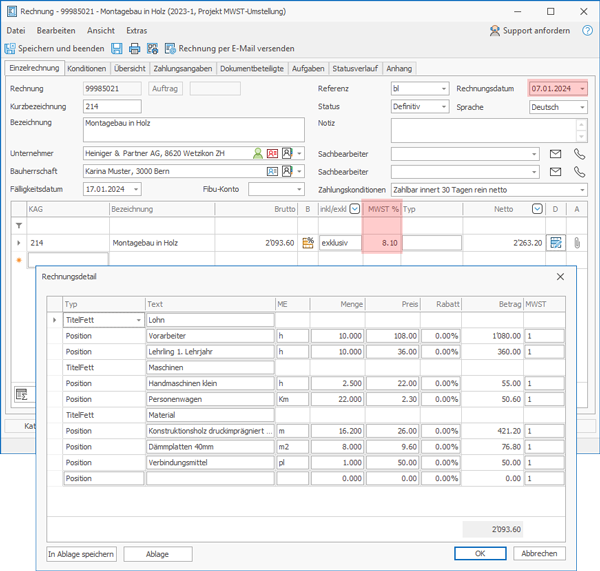Click the Support anfordern link

pyautogui.click(x=530, y=31)
